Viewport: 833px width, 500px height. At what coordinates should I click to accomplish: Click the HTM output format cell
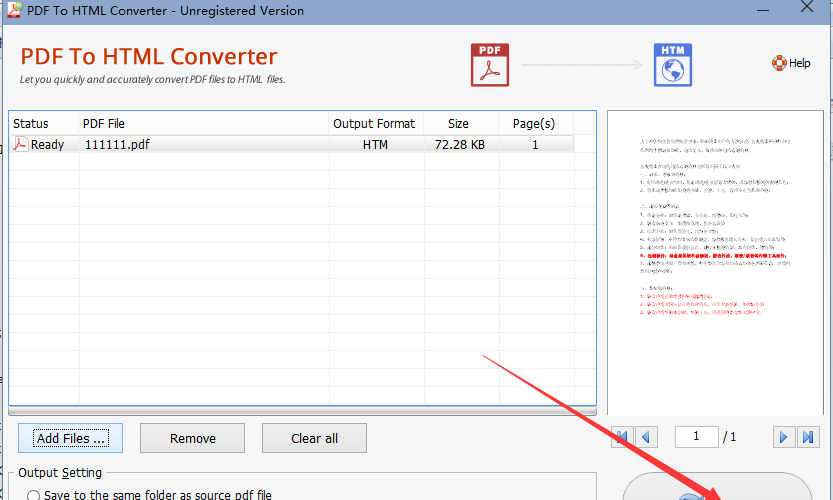(376, 145)
